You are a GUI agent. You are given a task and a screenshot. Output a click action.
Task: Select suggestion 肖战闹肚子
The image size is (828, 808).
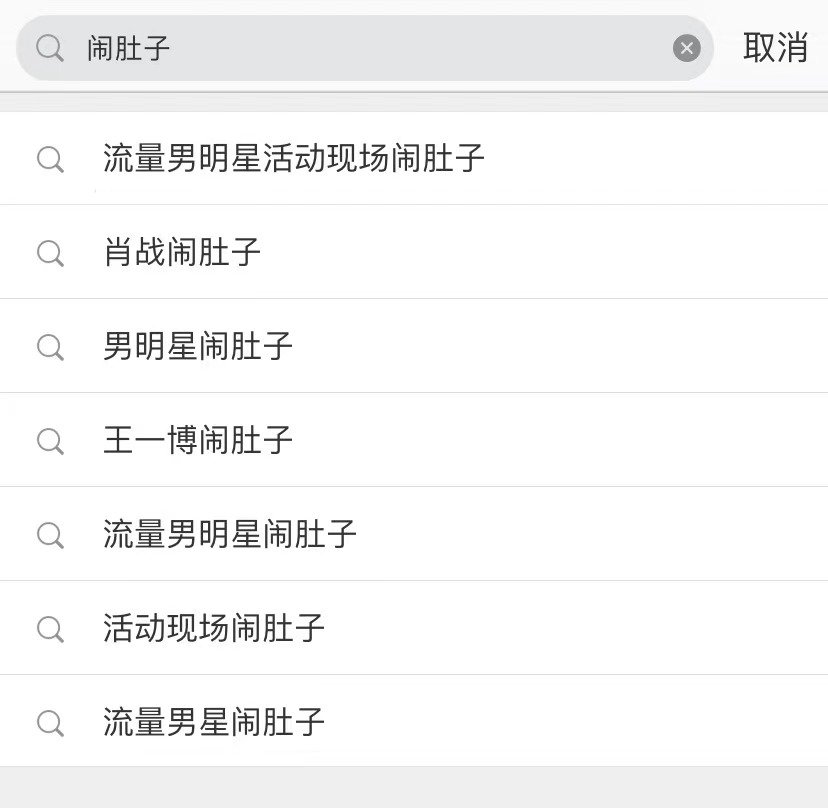(182, 252)
